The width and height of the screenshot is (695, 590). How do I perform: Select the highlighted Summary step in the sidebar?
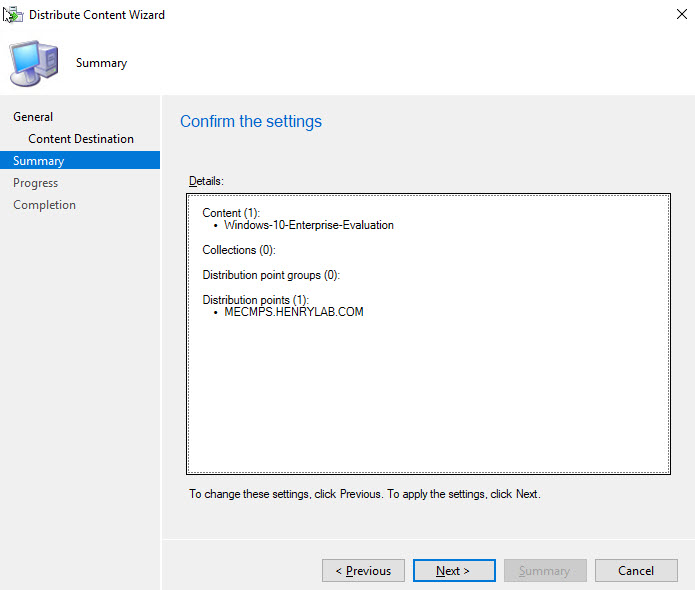click(x=39, y=161)
